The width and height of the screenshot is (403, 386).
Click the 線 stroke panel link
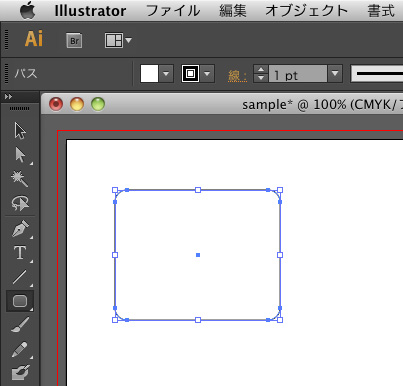tap(237, 76)
